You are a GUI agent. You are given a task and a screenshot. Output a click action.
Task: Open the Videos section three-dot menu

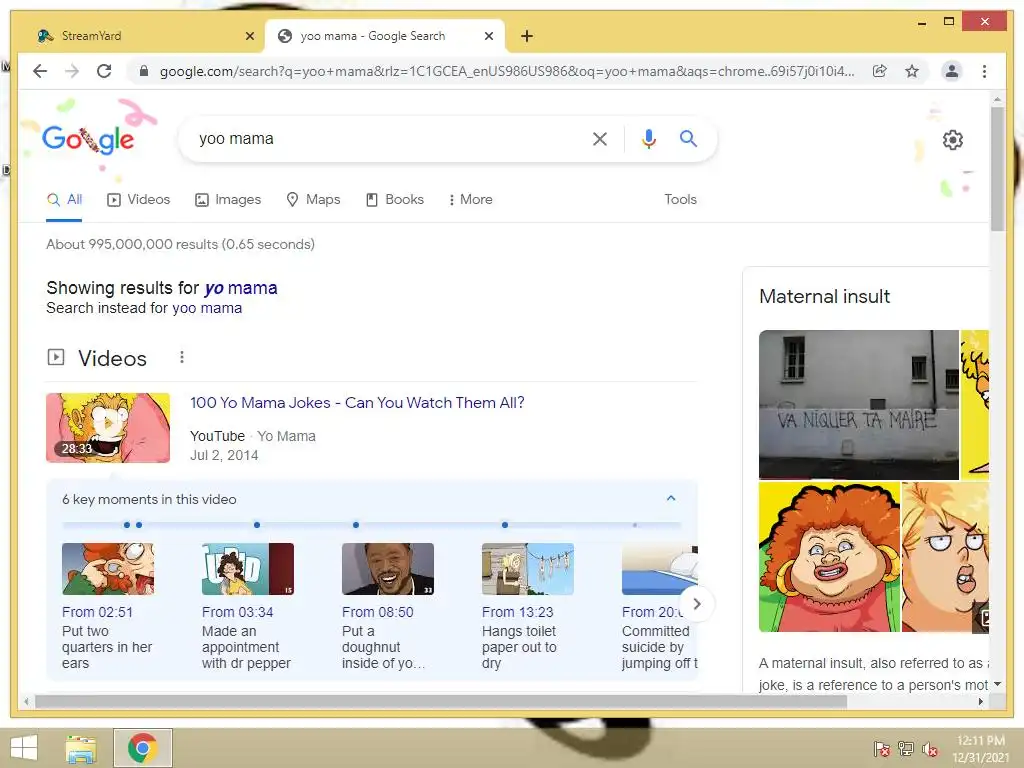coord(182,357)
